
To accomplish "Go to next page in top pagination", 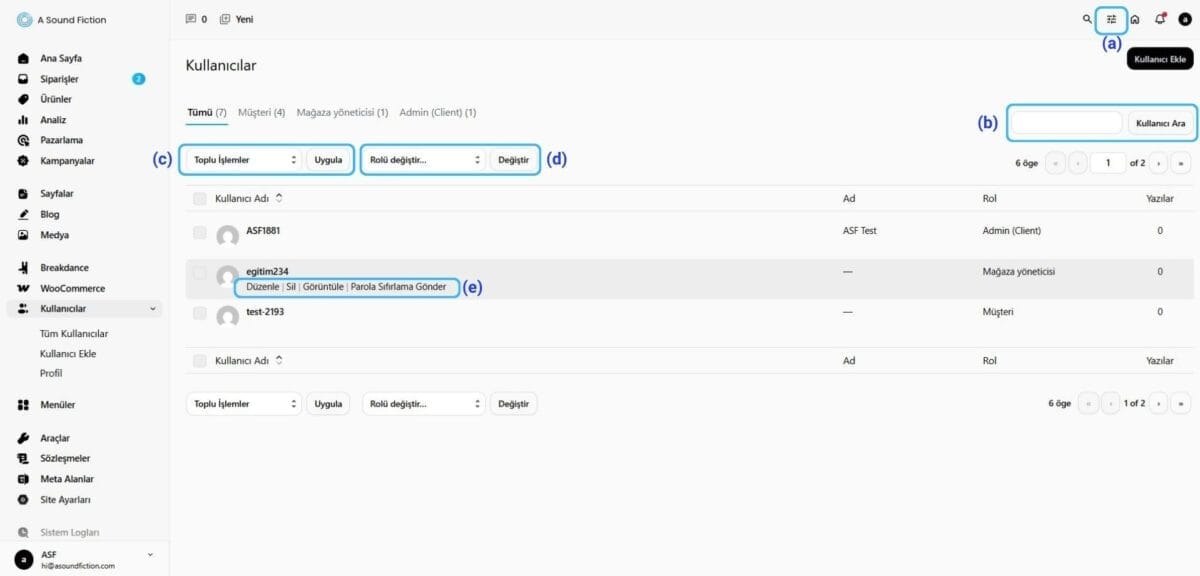I will coord(1159,163).
